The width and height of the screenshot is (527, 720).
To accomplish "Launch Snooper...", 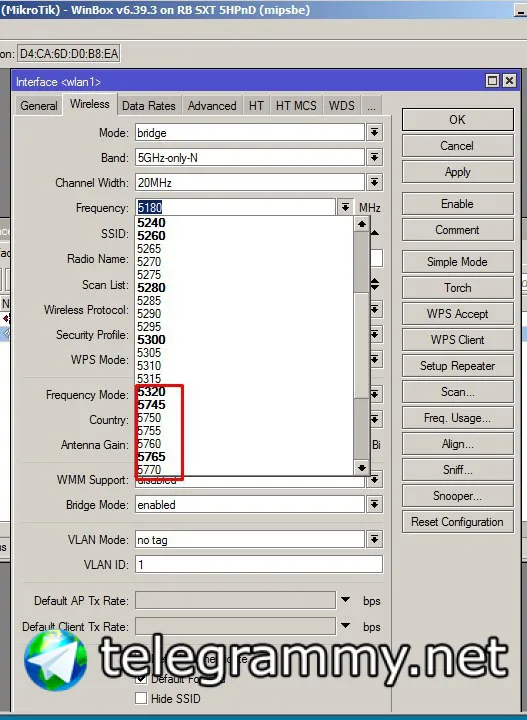I will coord(458,496).
